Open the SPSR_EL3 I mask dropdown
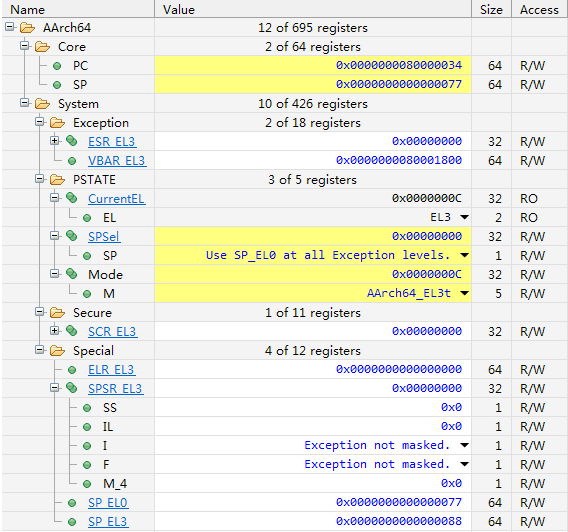 tap(464, 445)
